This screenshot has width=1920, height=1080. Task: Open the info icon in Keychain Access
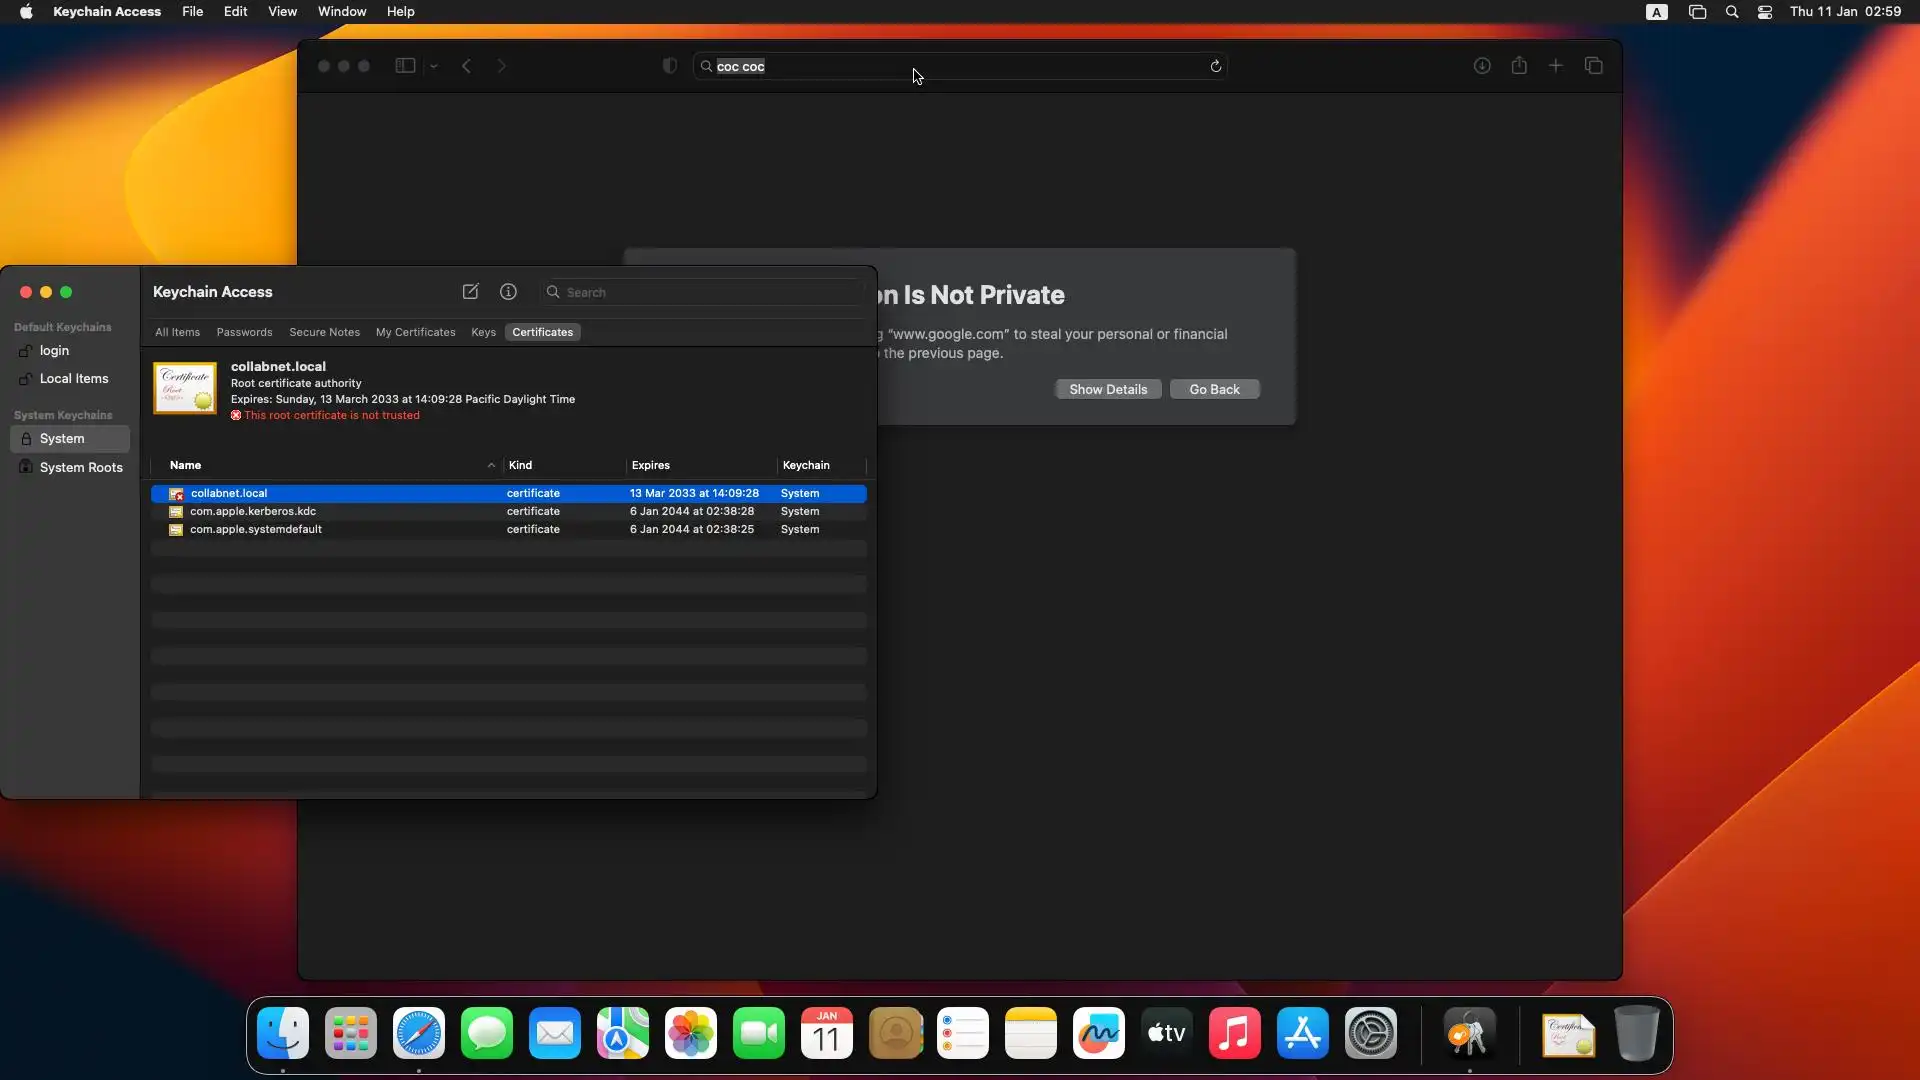pos(508,291)
